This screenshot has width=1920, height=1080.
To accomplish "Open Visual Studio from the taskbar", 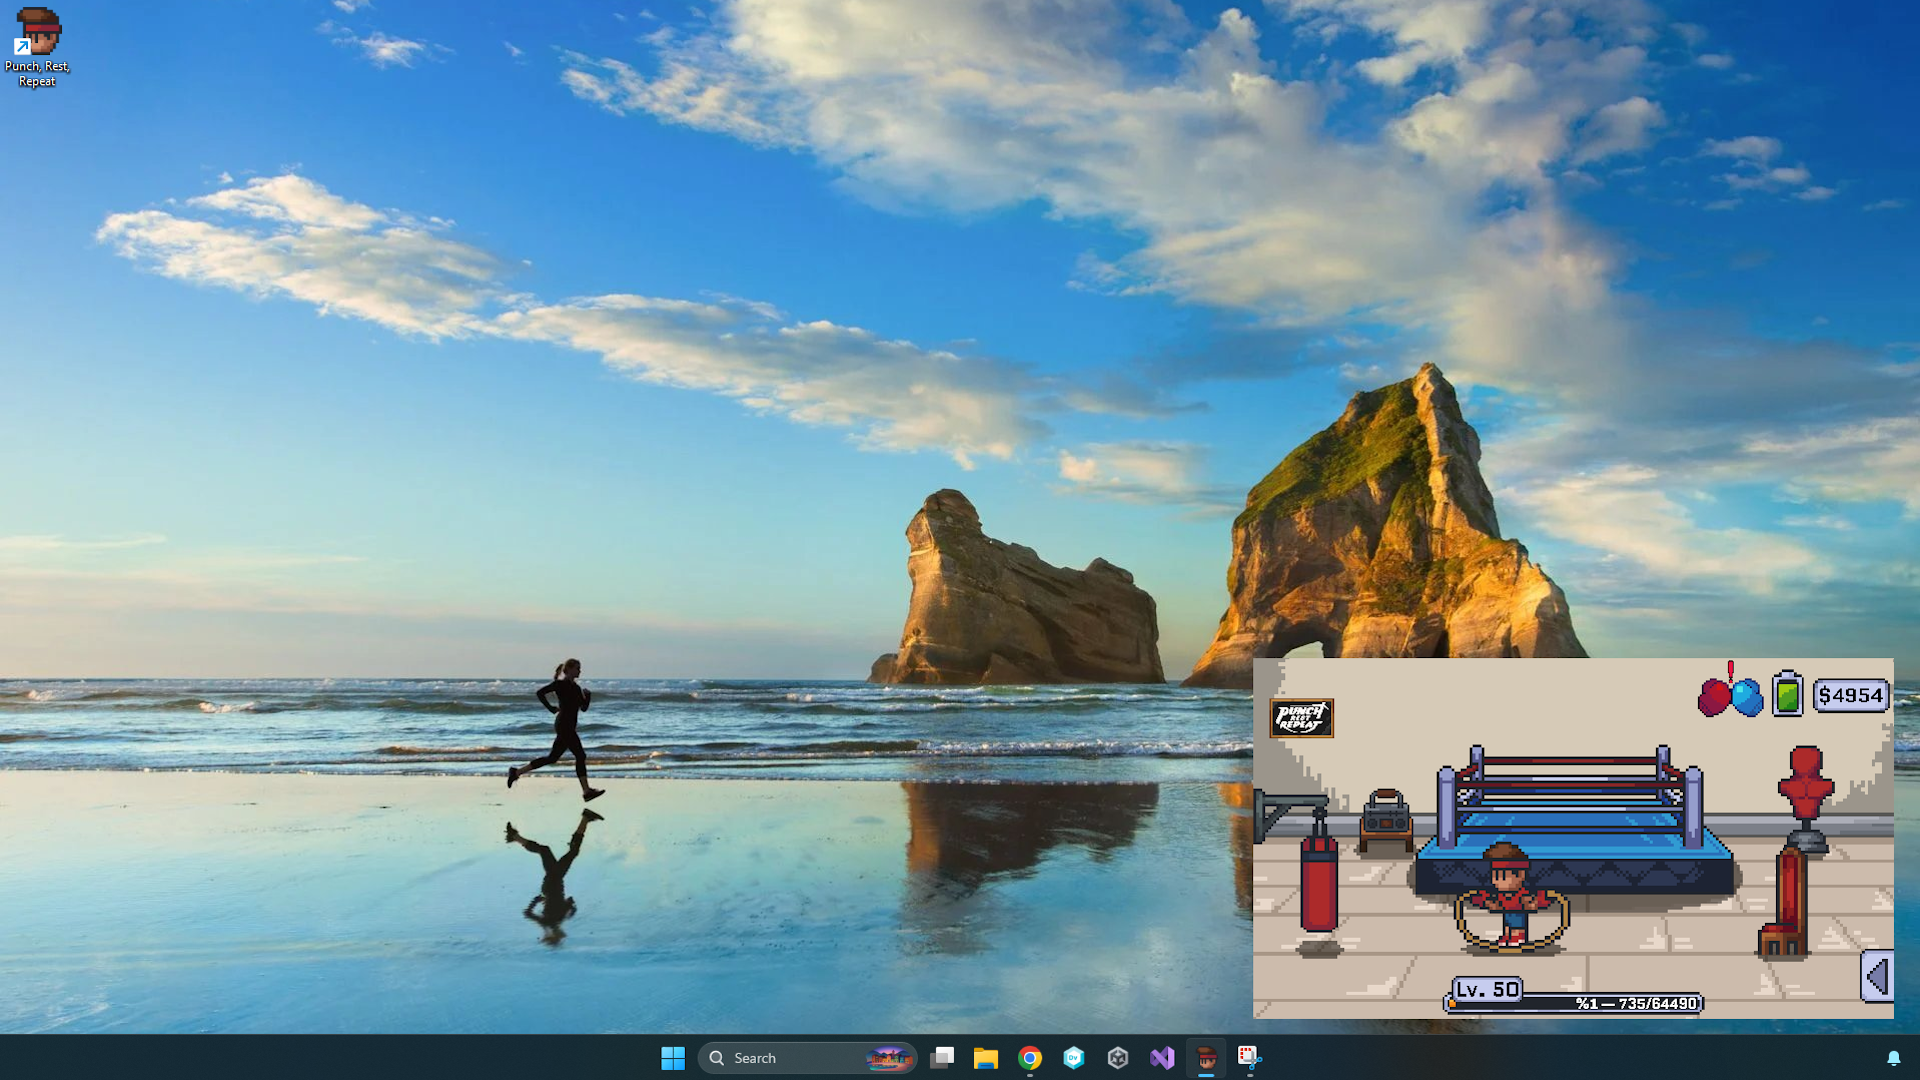I will tap(1162, 1058).
